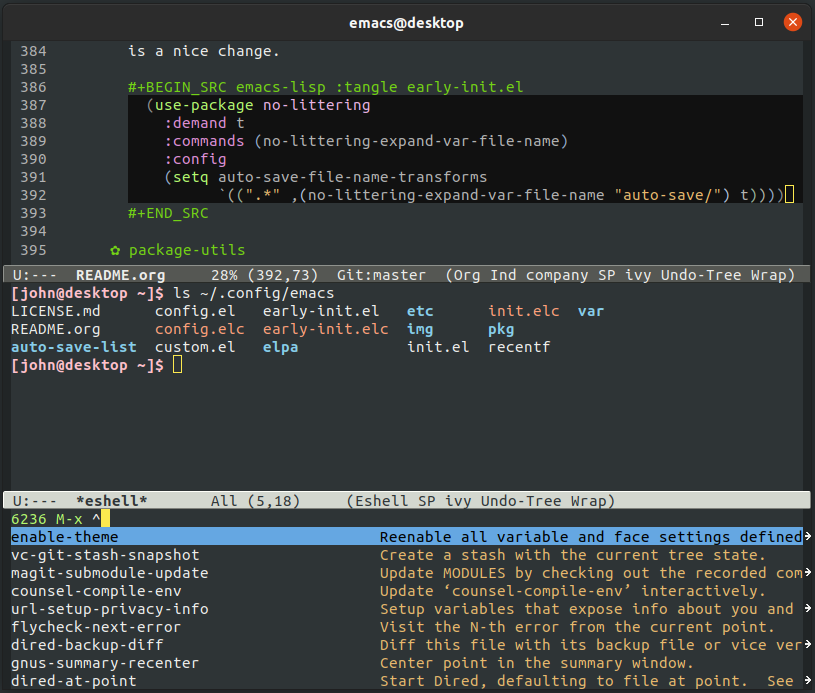Click early-init.elc in eshell listing
The width and height of the screenshot is (815, 693).
[325, 329]
